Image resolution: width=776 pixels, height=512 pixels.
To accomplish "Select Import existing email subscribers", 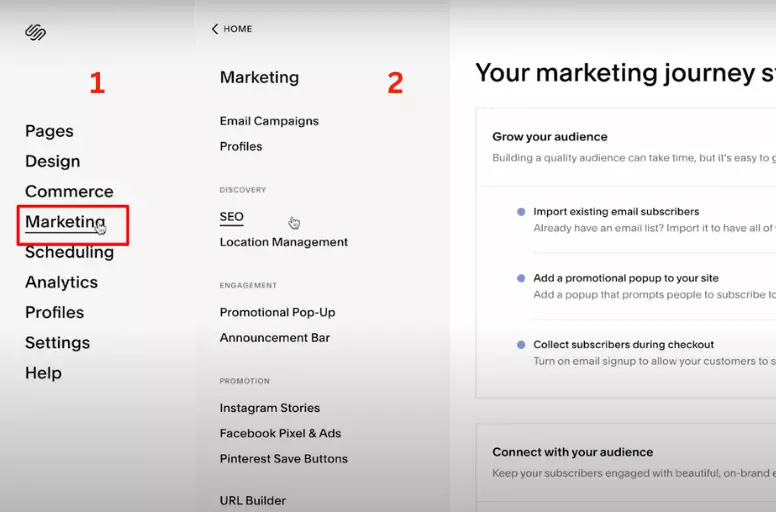I will click(616, 212).
